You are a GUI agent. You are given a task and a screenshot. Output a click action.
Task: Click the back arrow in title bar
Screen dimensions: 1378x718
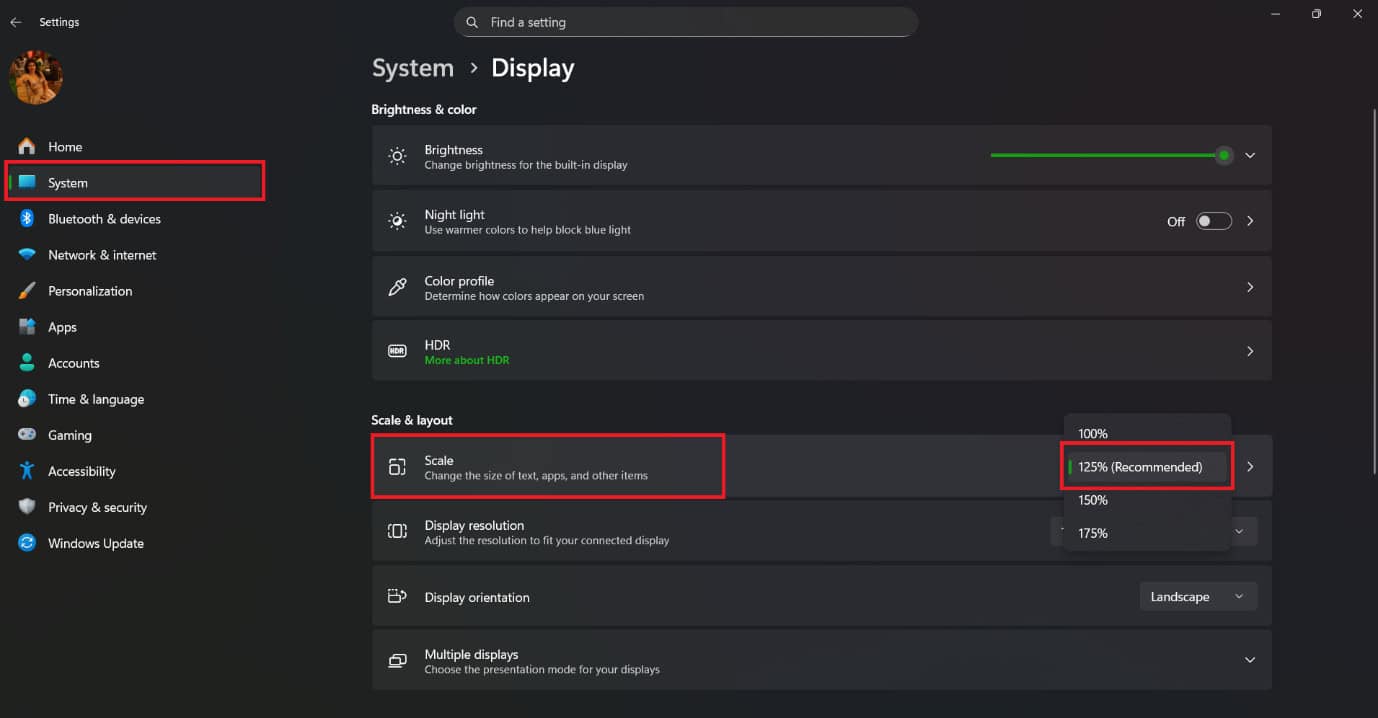tap(16, 22)
